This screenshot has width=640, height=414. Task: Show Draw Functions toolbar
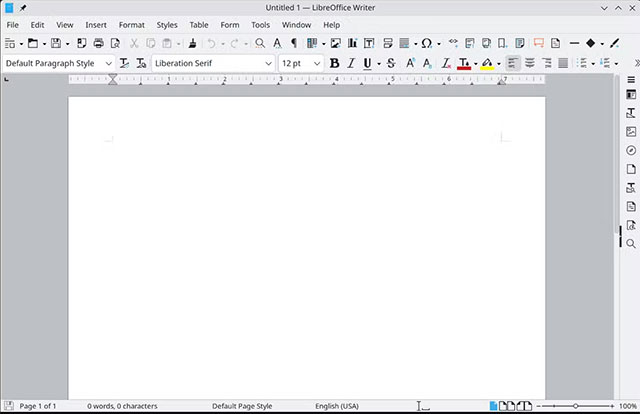(x=615, y=43)
